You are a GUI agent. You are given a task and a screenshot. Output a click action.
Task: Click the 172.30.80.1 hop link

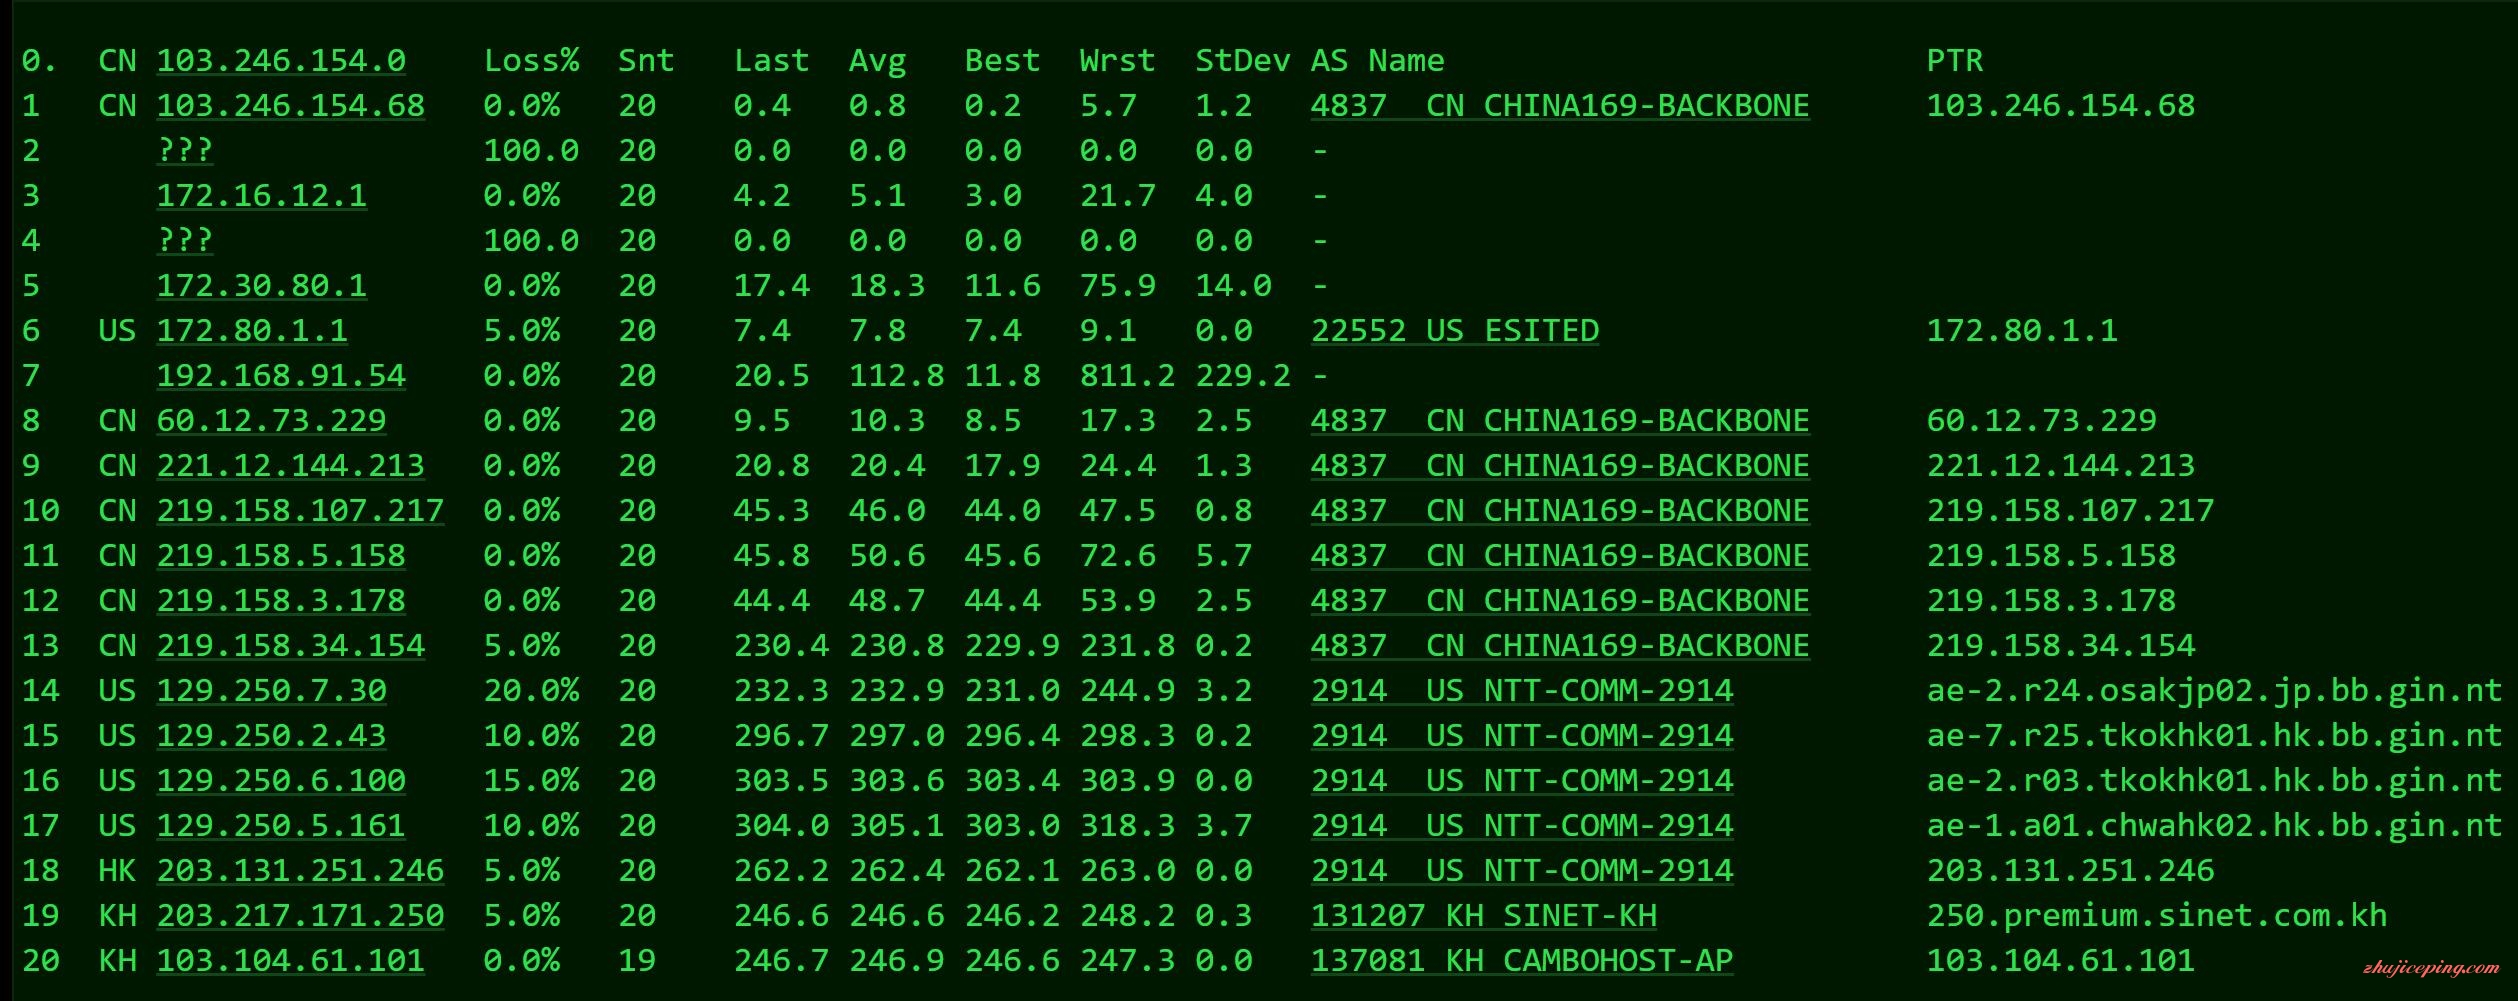pyautogui.click(x=261, y=286)
